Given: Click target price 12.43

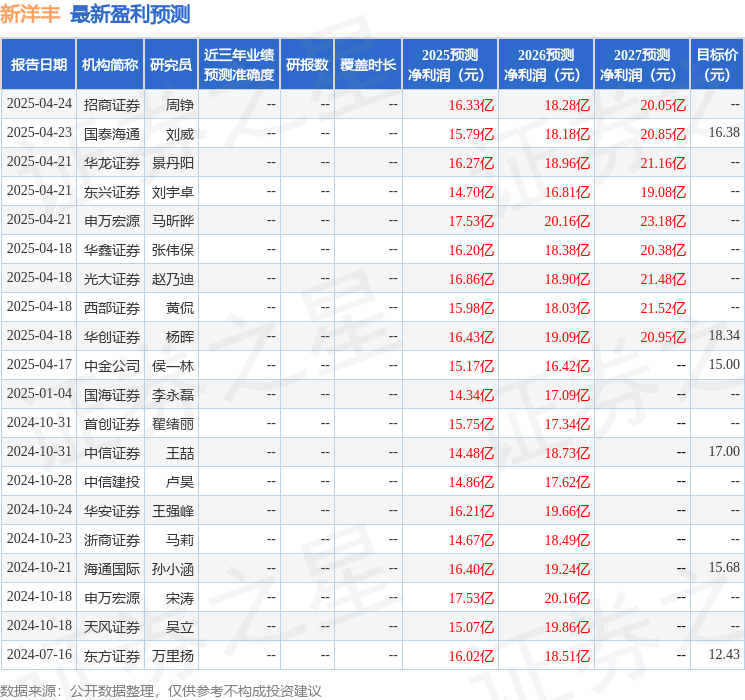Looking at the screenshot, I should [x=724, y=654].
